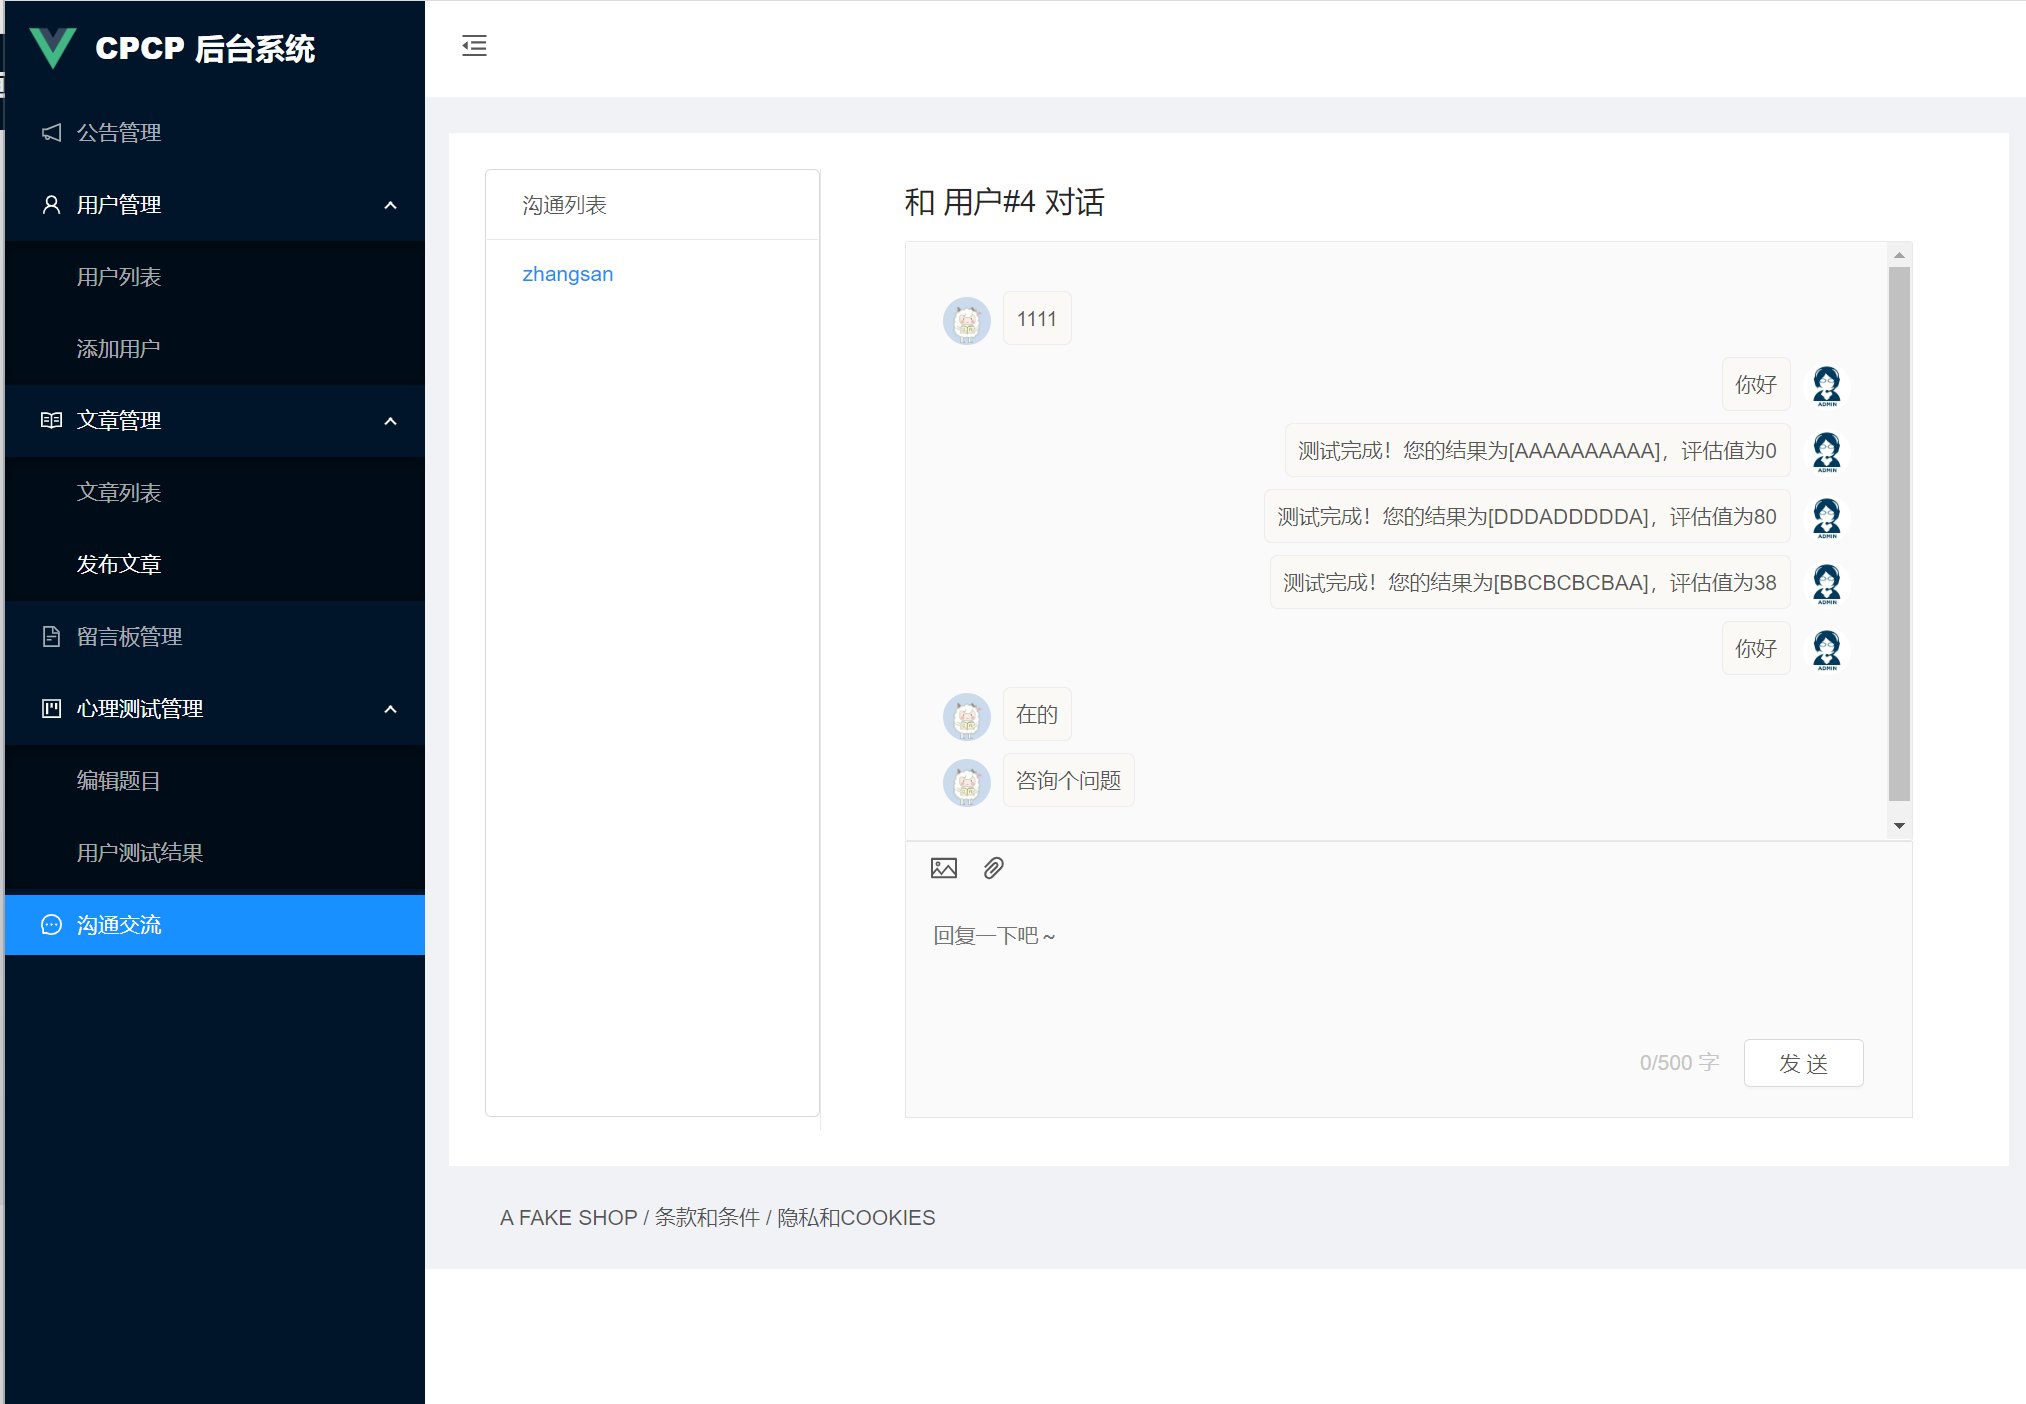Collapse the 文章管理 submenu chevron
2026x1404 pixels.
point(390,421)
